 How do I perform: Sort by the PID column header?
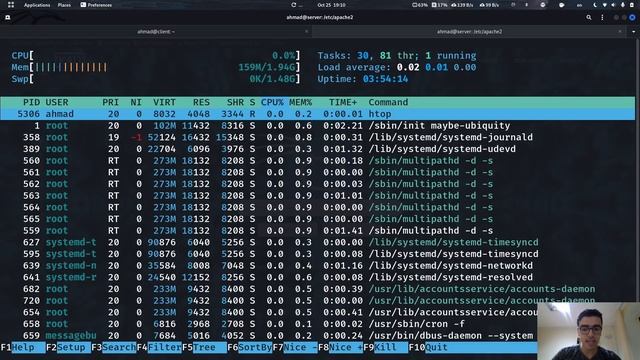pos(31,102)
